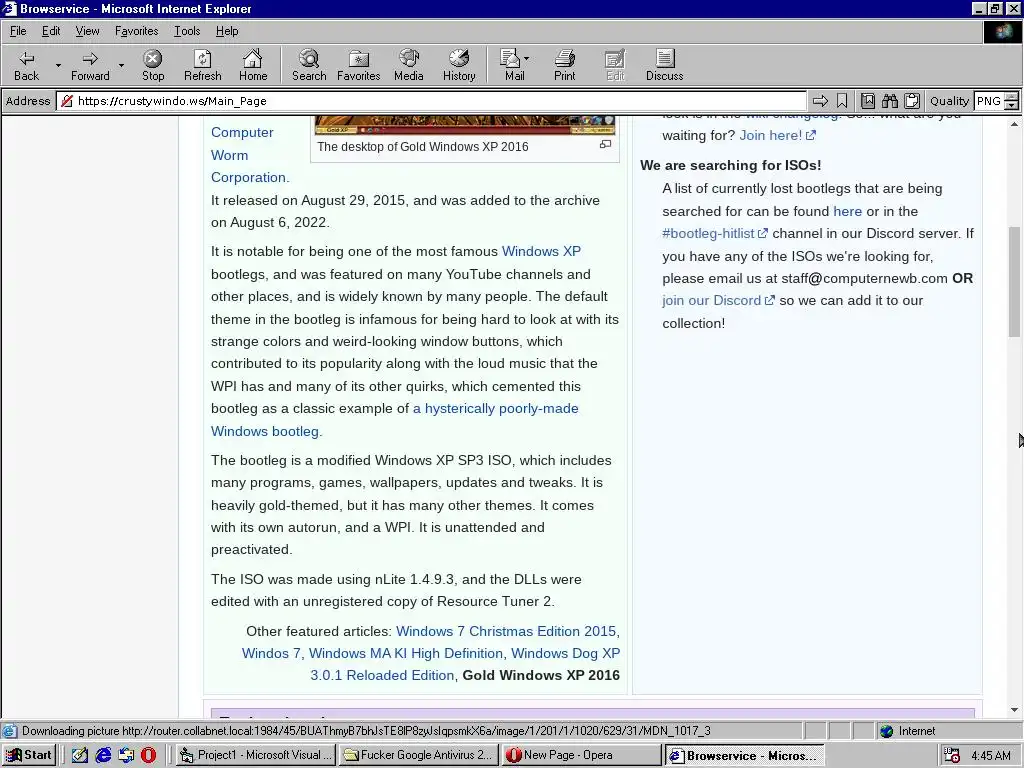Click the Join here! external link

point(777,135)
